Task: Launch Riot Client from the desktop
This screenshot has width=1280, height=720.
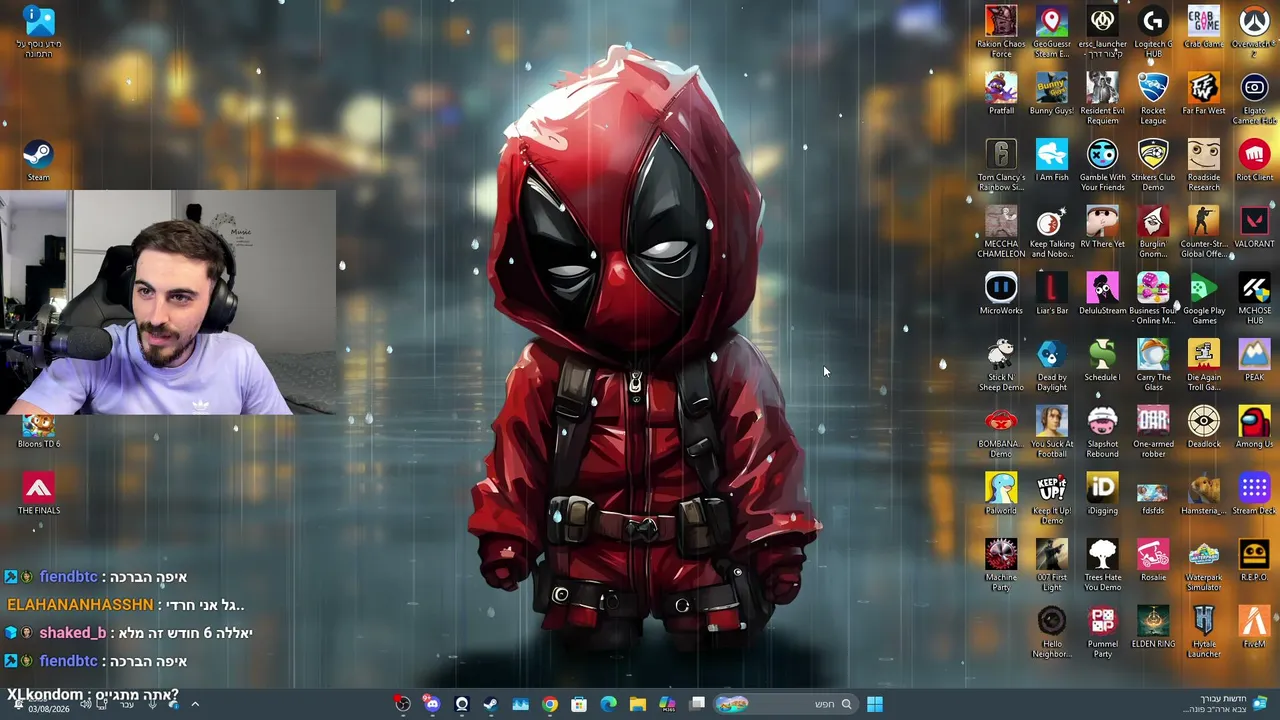Action: [1254, 160]
